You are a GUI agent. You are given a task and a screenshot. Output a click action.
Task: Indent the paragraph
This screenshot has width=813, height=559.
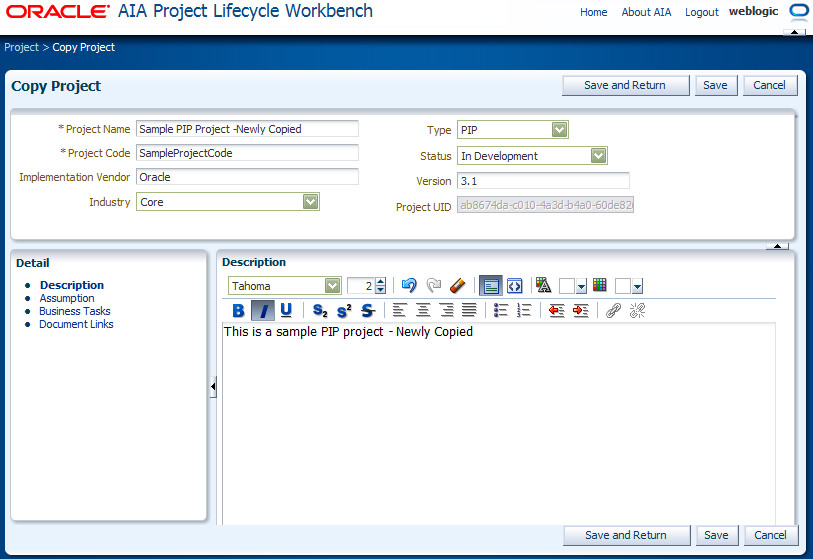tap(581, 311)
